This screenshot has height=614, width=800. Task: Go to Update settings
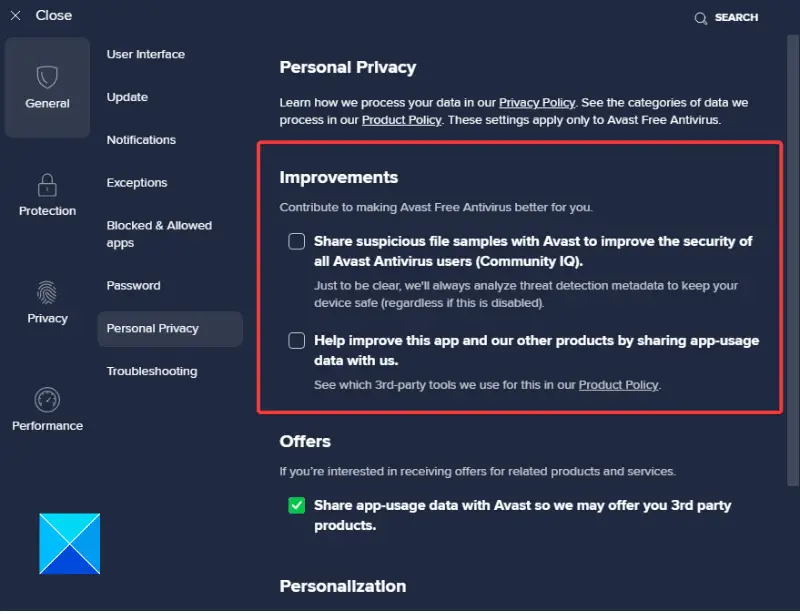127,97
